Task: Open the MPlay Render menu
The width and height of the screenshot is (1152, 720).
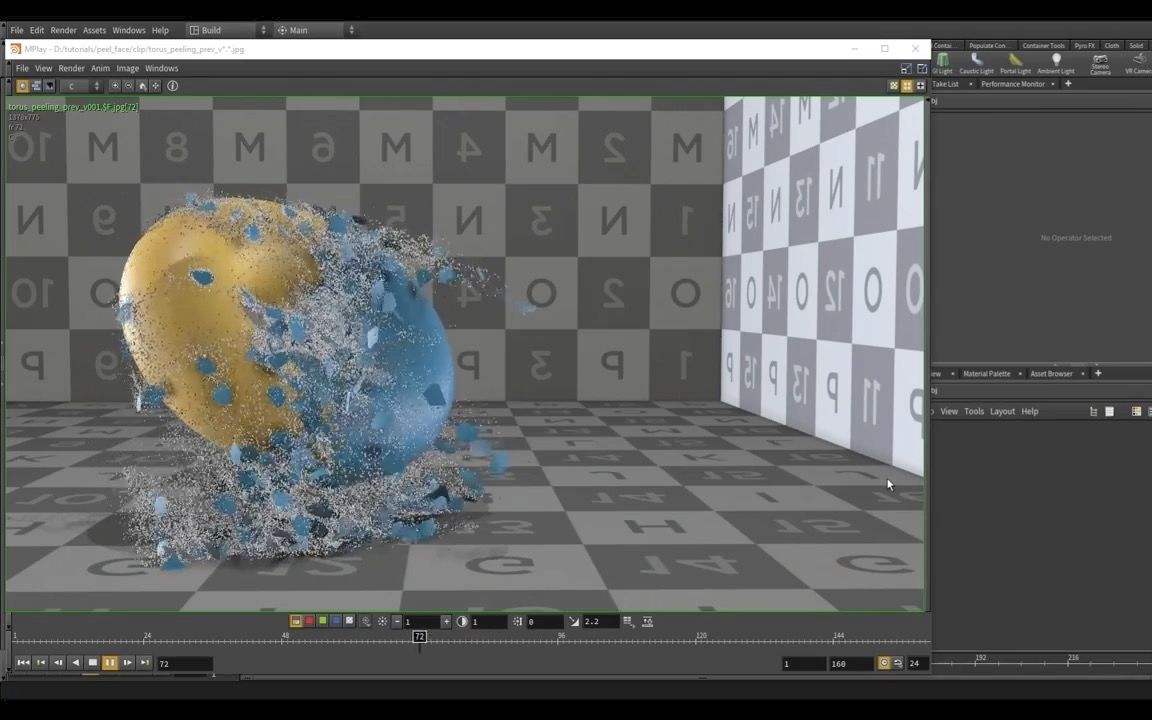Action: (71, 68)
